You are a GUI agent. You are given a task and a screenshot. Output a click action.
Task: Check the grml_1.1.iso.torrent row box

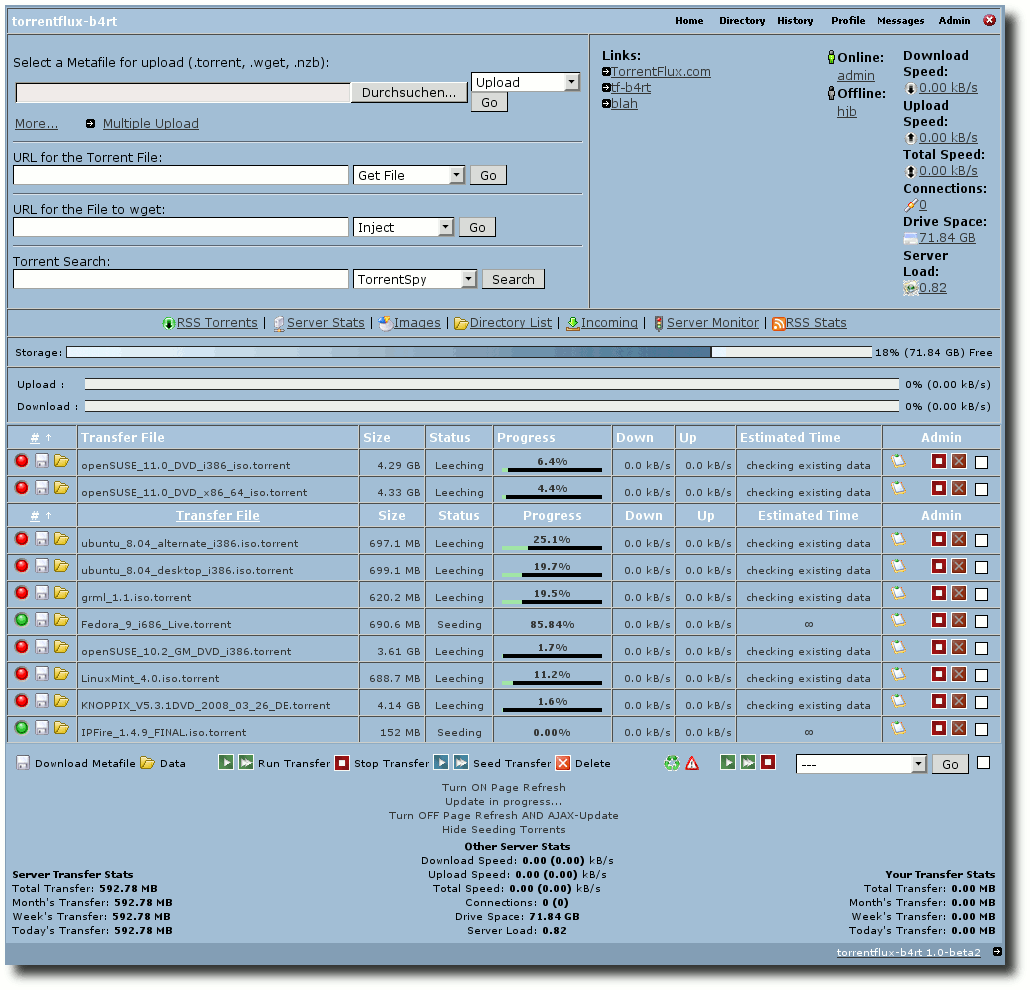[x=981, y=595]
